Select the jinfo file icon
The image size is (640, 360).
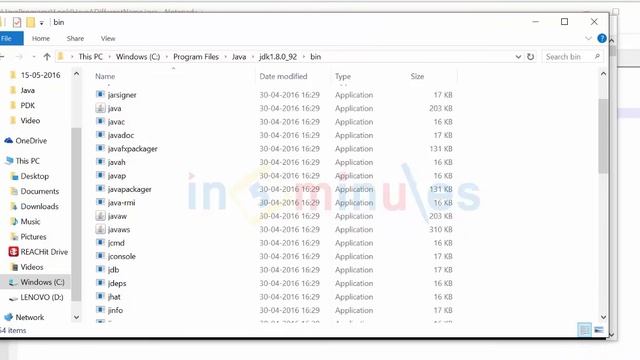(x=100, y=310)
